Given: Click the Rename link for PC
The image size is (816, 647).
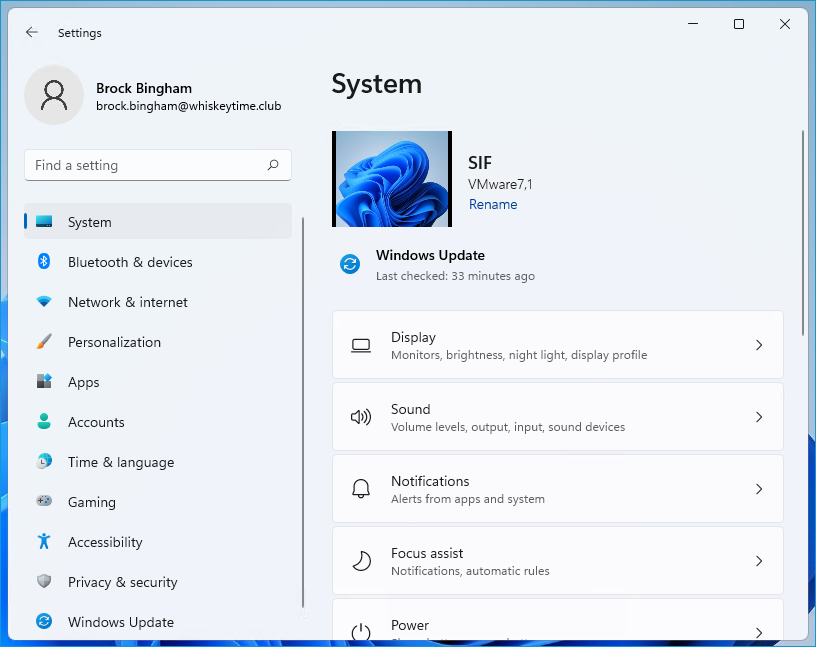Looking at the screenshot, I should [x=493, y=204].
